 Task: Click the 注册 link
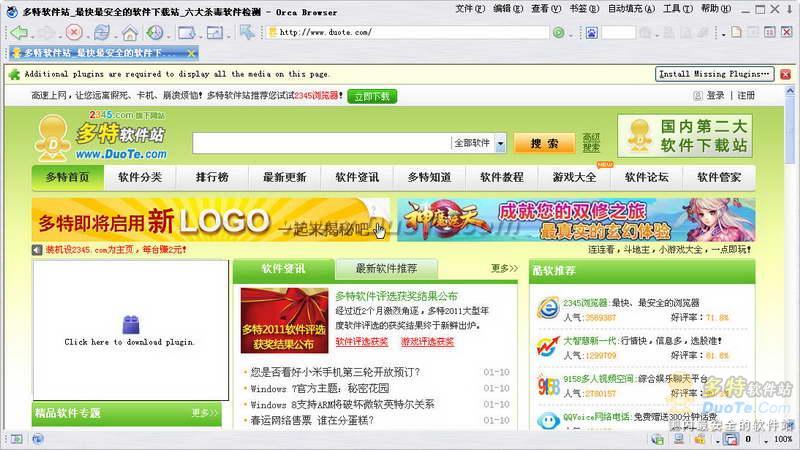[746, 95]
